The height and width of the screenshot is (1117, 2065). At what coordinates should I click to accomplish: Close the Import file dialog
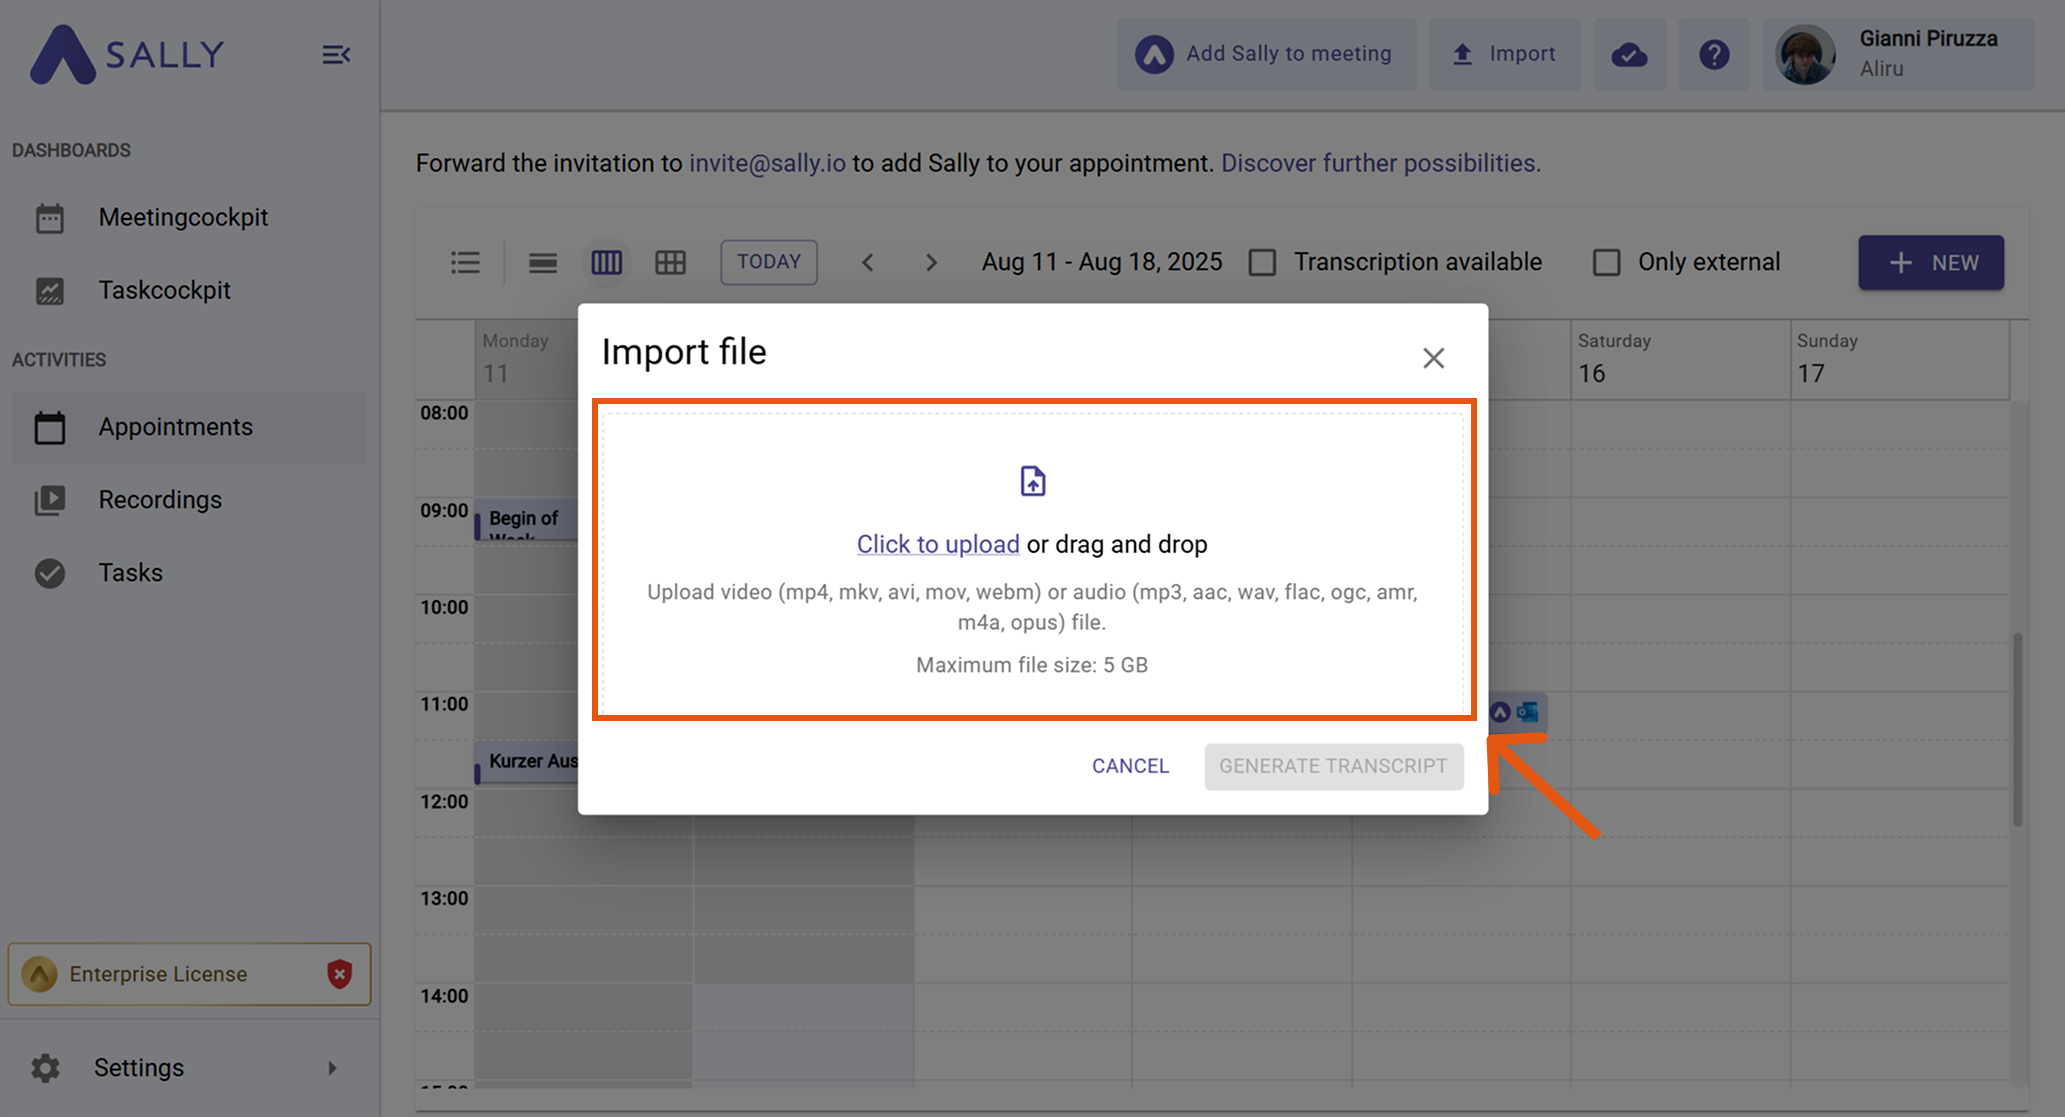click(1433, 358)
